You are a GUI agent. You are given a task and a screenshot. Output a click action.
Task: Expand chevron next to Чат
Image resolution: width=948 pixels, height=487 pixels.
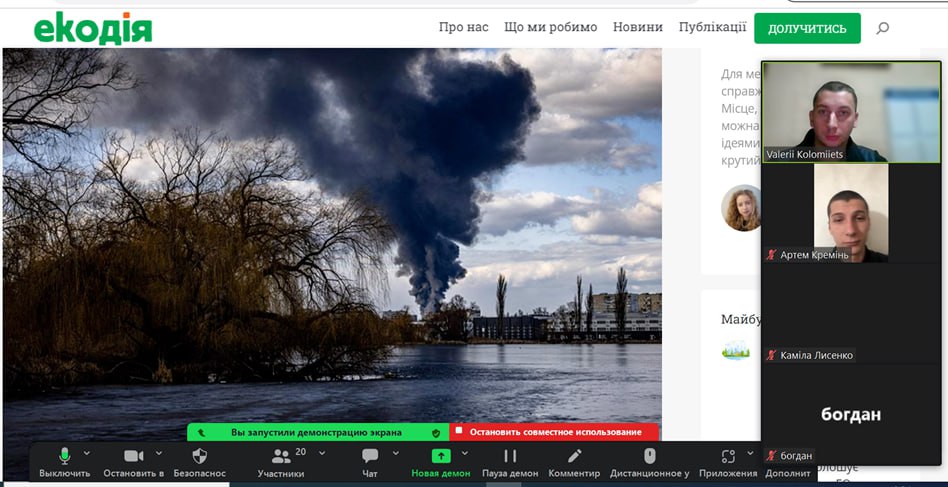395,453
